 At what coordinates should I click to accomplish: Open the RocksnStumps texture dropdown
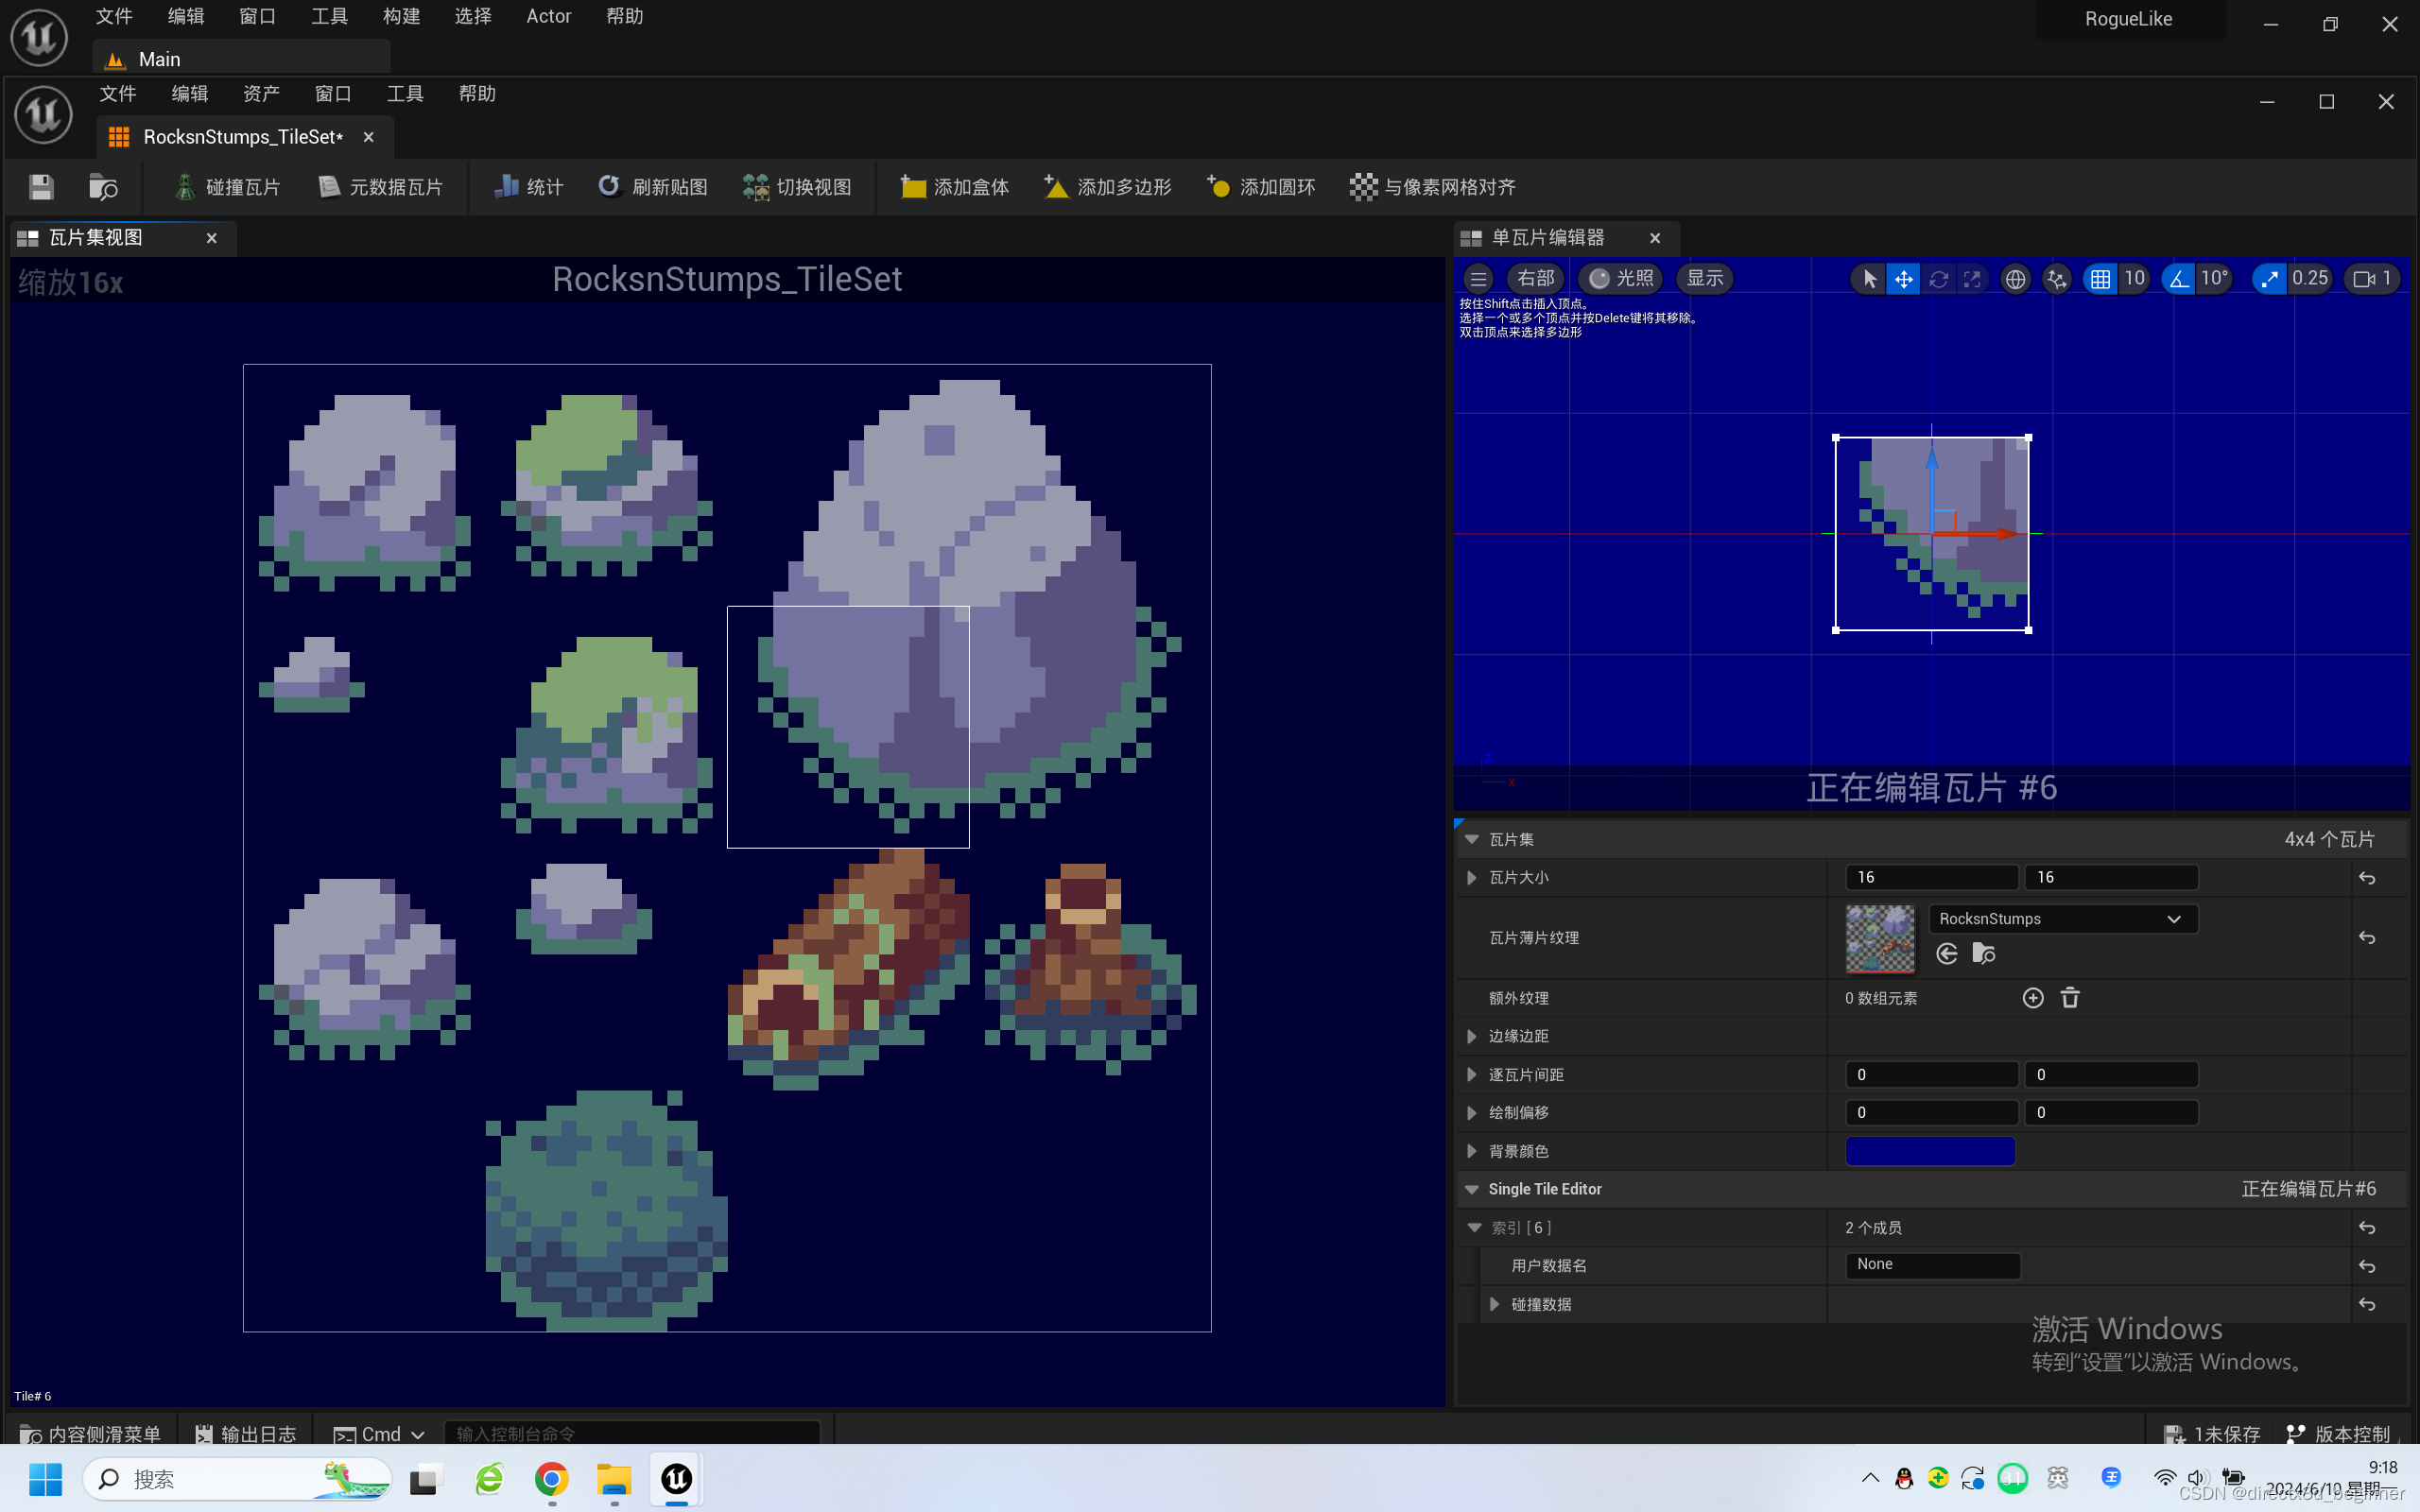[2062, 919]
